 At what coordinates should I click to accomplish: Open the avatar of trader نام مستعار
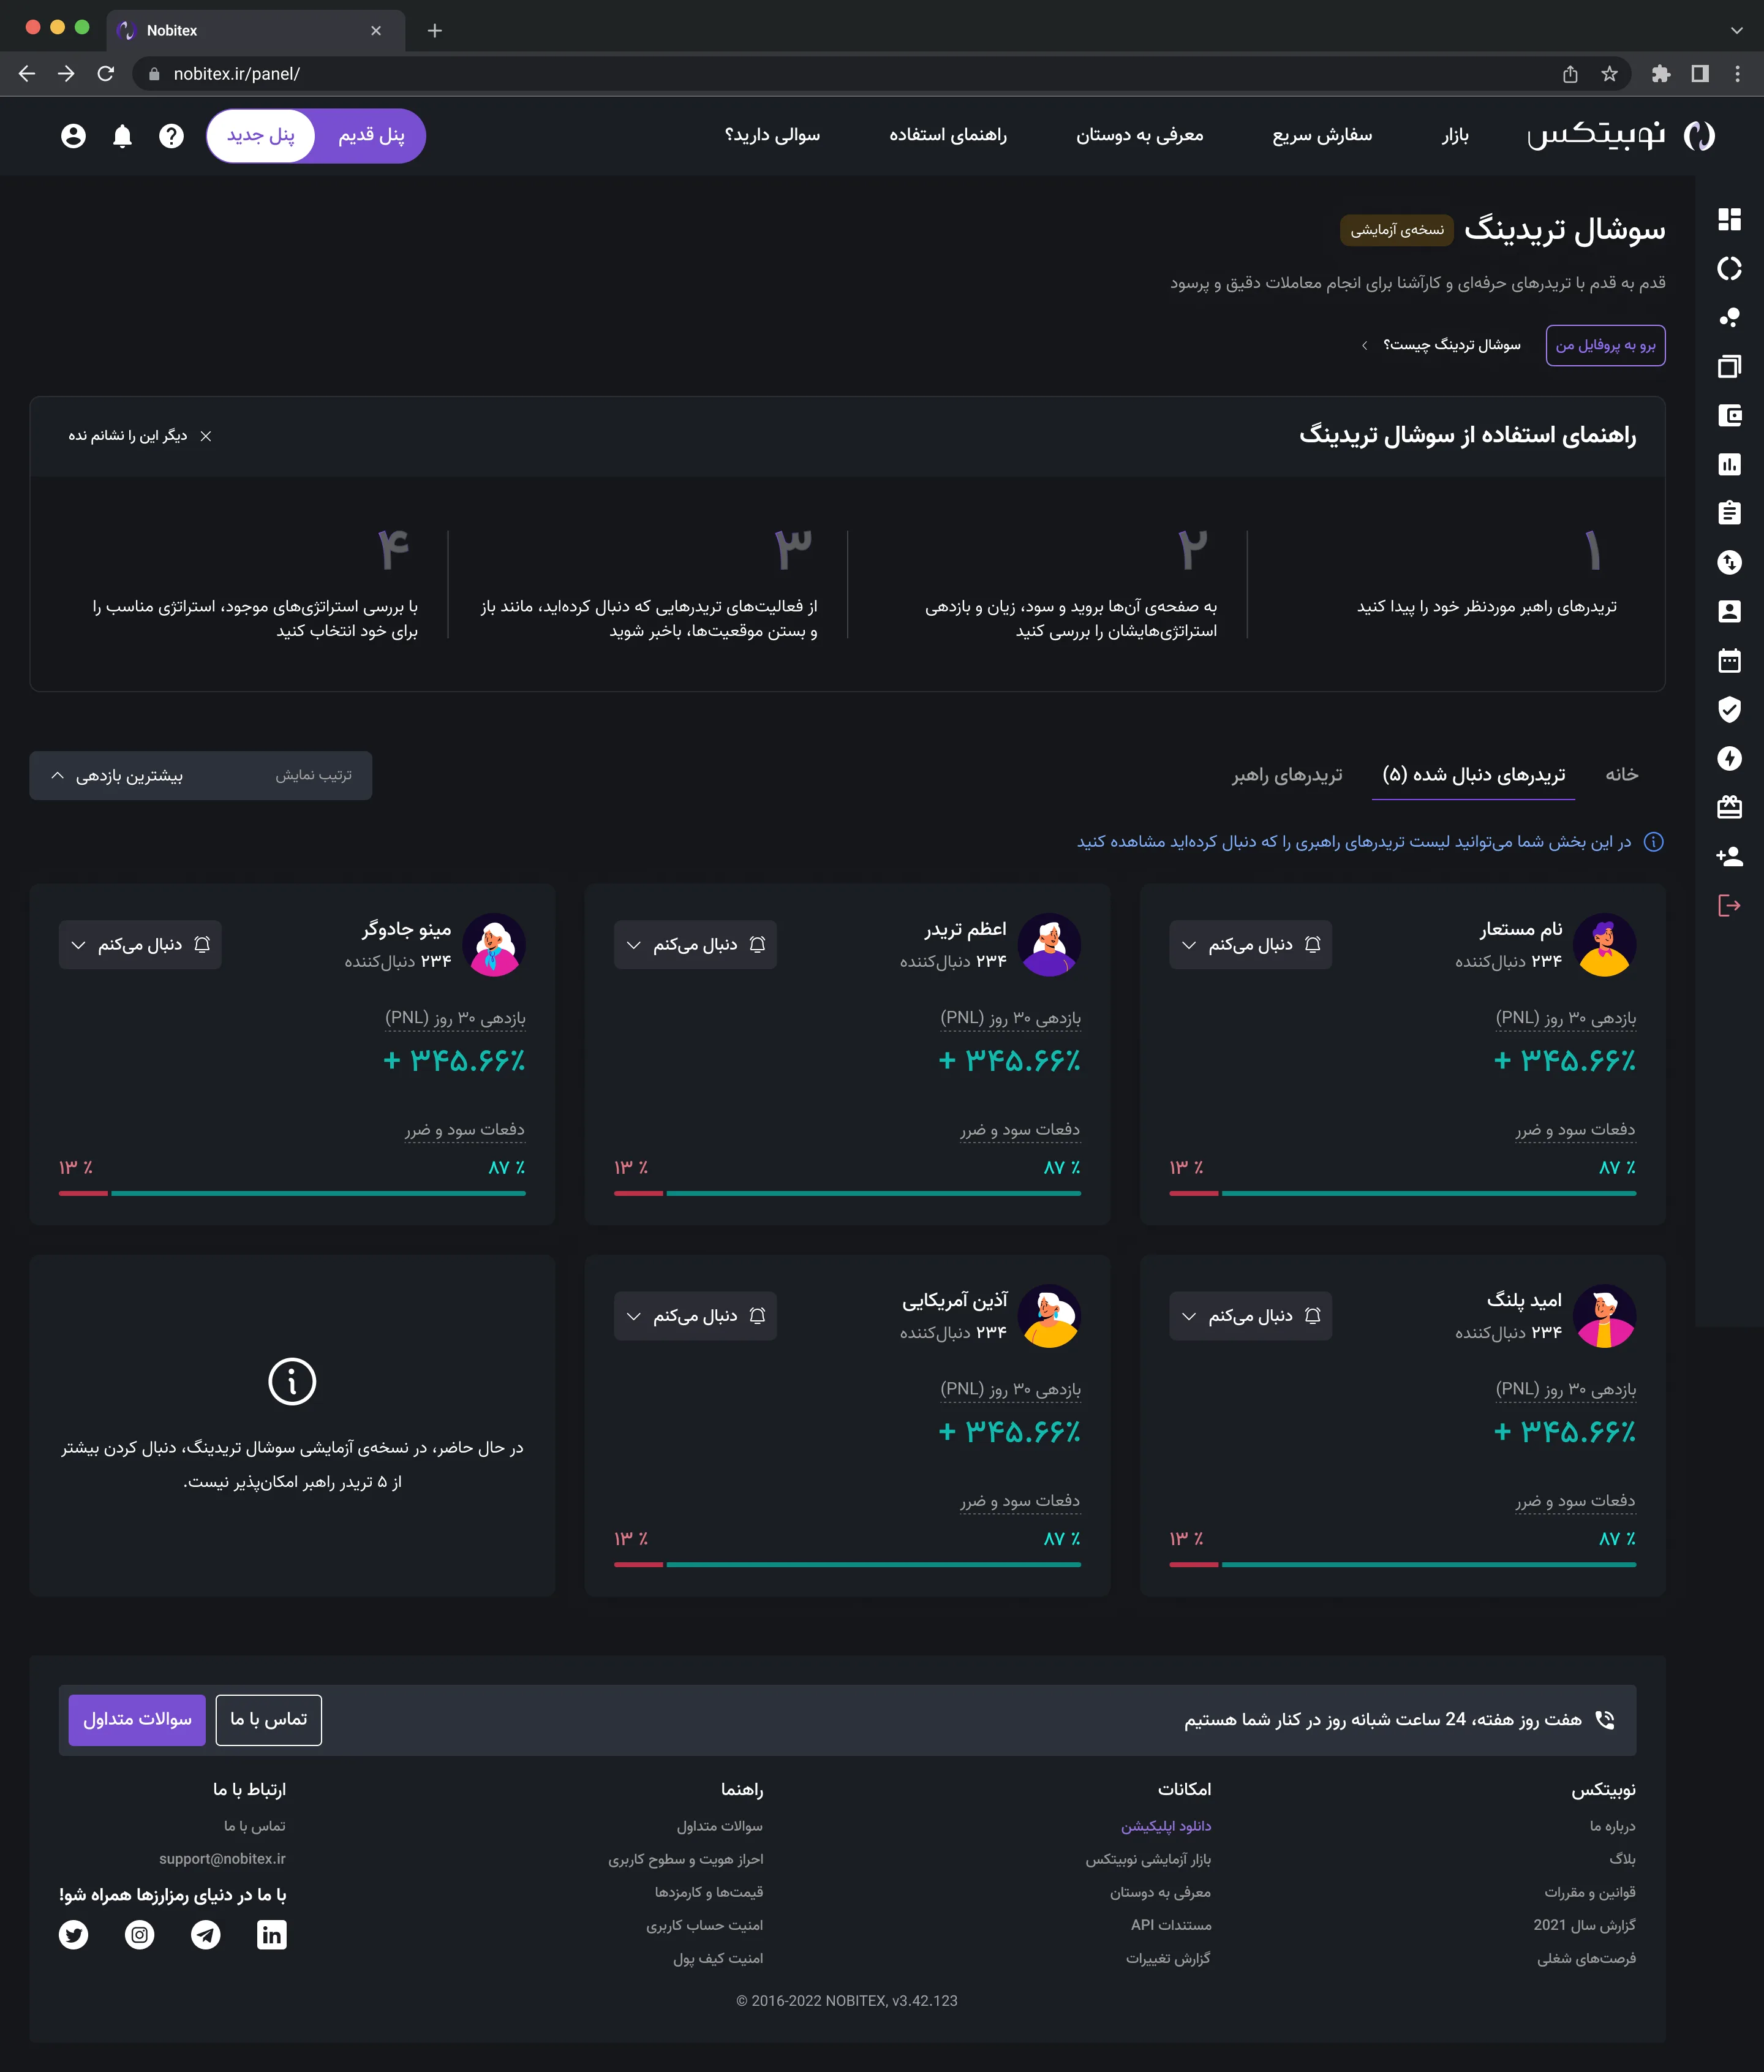click(1604, 945)
